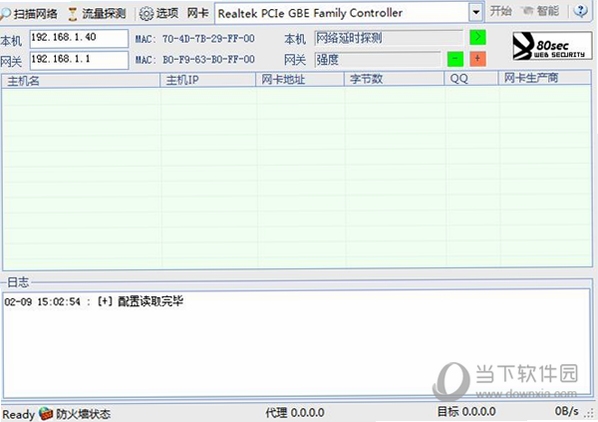598x422 pixels.
Task: Decrease strength with the green minus button
Action: pos(455,59)
